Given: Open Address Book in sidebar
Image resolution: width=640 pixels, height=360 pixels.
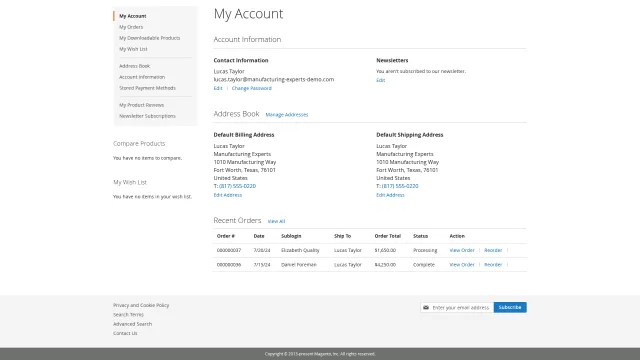Looking at the screenshot, I should tap(134, 66).
